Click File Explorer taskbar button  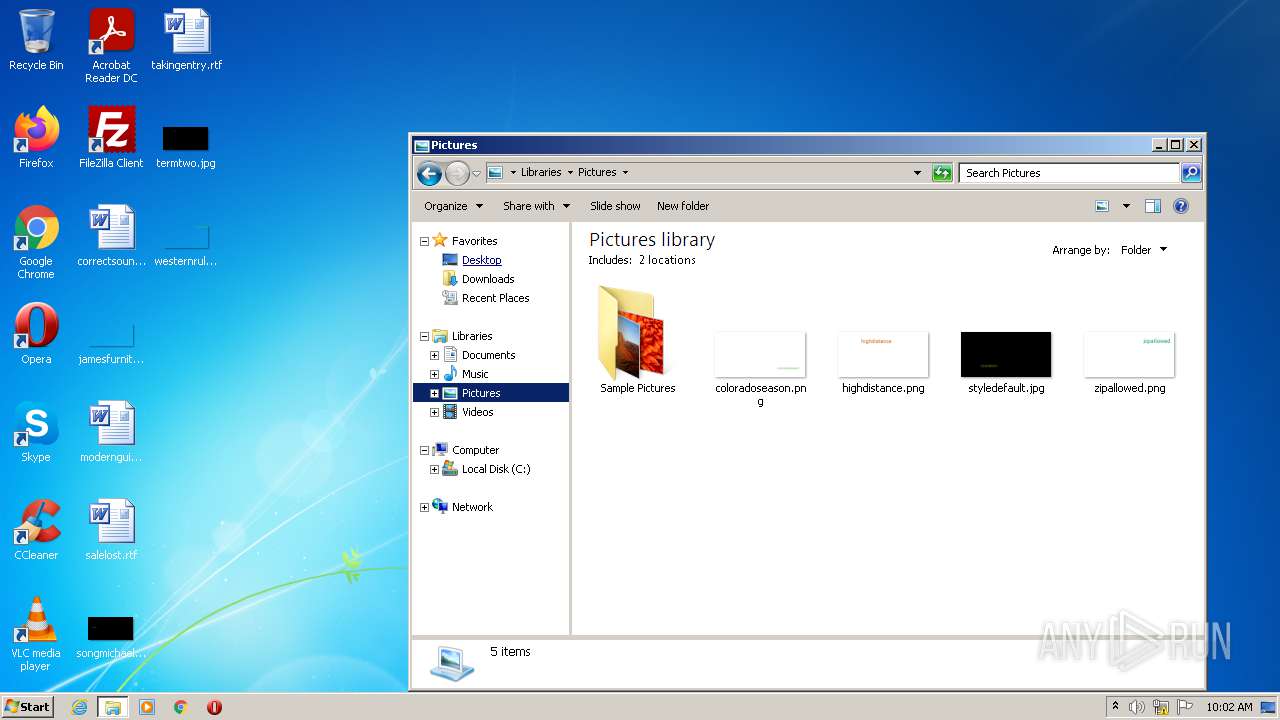click(113, 707)
